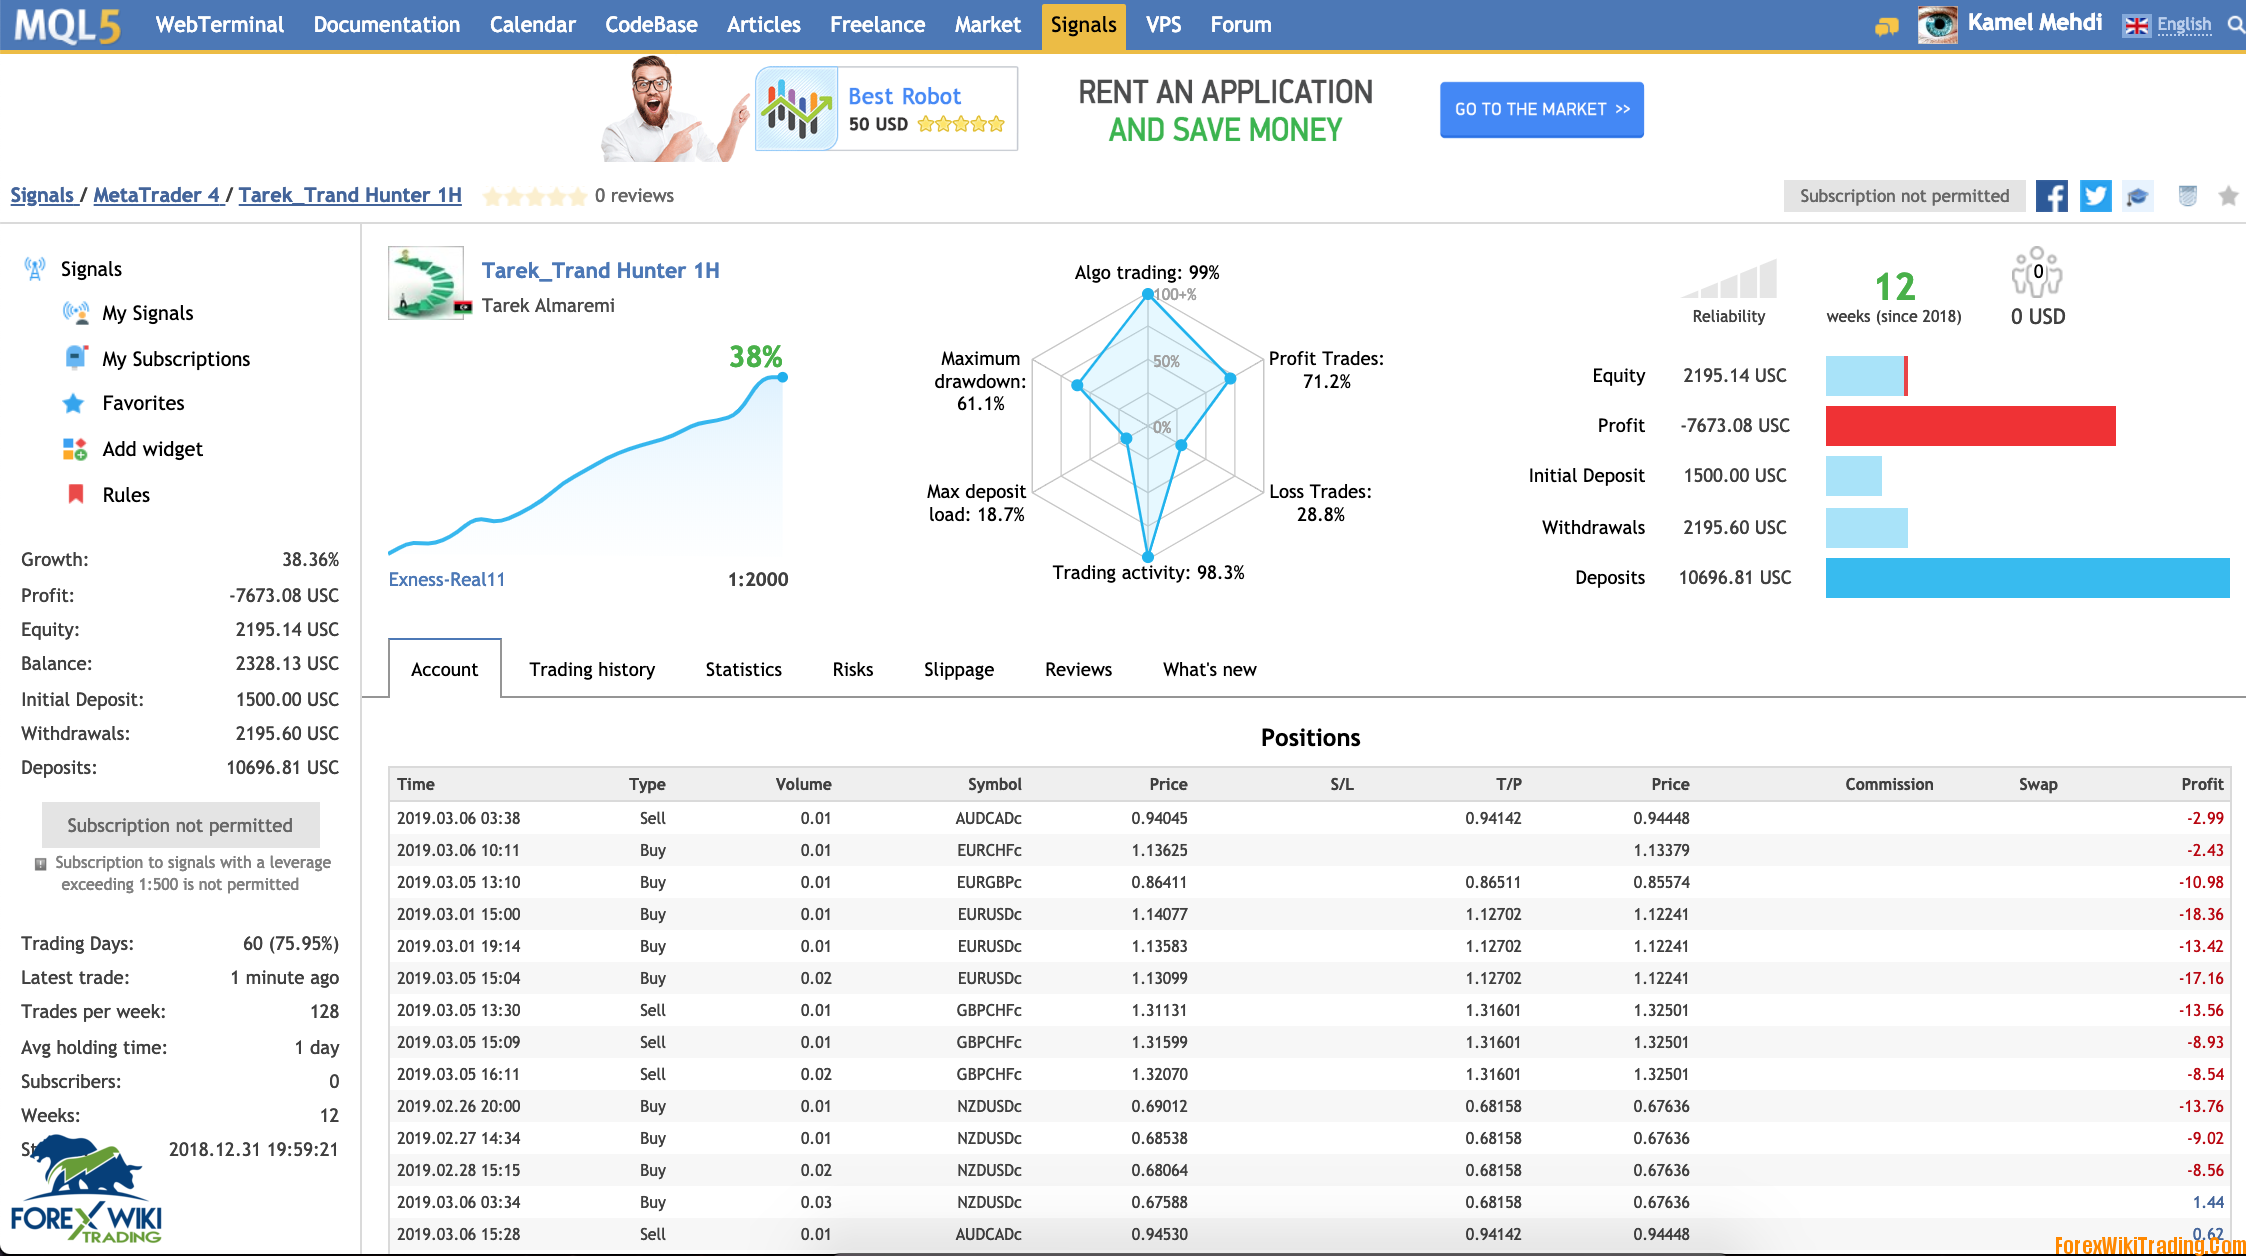
Task: Click the Signals antenna icon in sidebar
Action: pyautogui.click(x=35, y=268)
